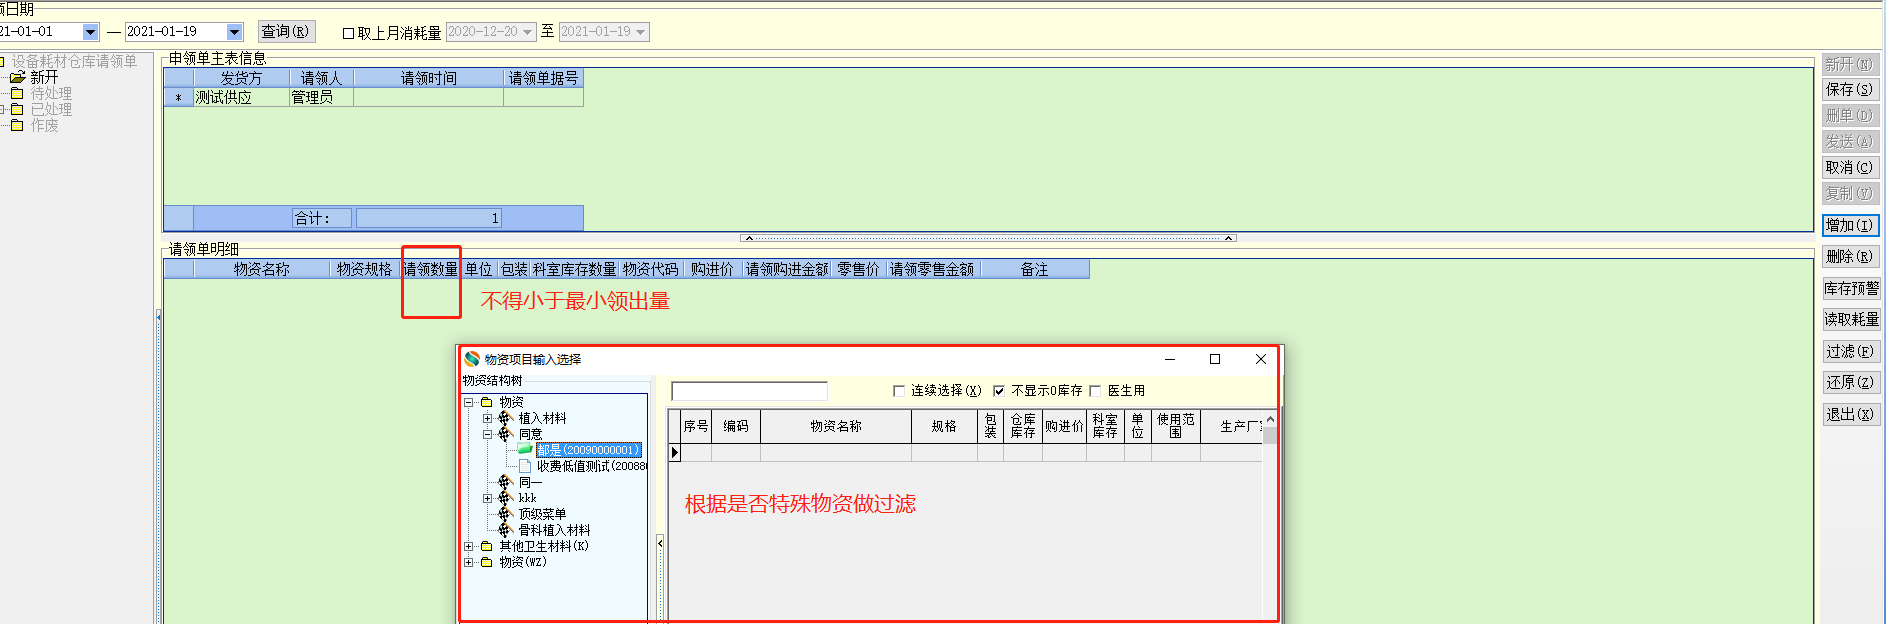Click the 请领单据号 column header
The width and height of the screenshot is (1886, 624).
[543, 78]
